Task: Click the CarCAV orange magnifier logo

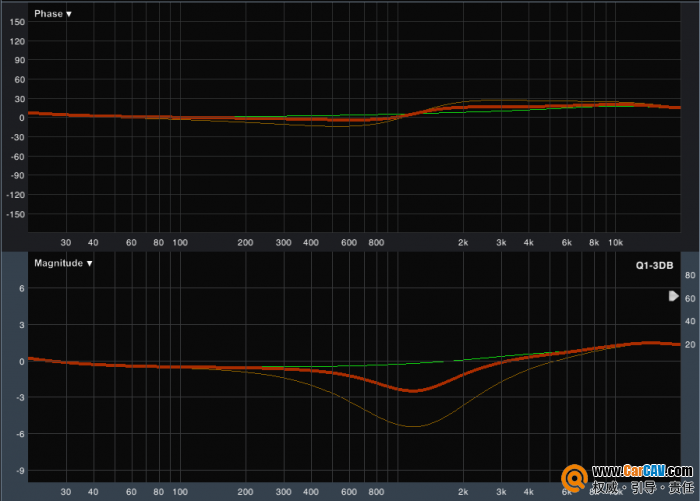Action: tap(575, 478)
